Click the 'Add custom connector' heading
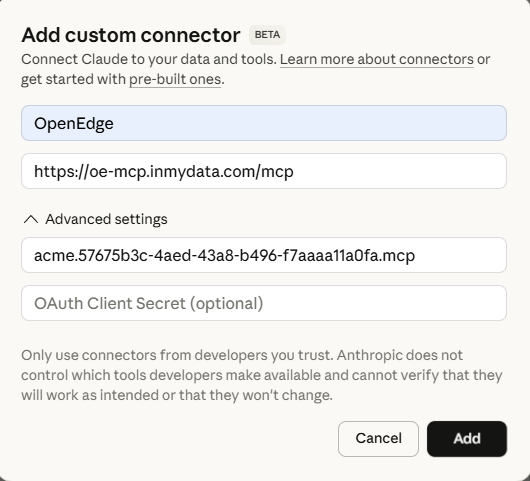Screen dimensions: 530x481 click(131, 35)
